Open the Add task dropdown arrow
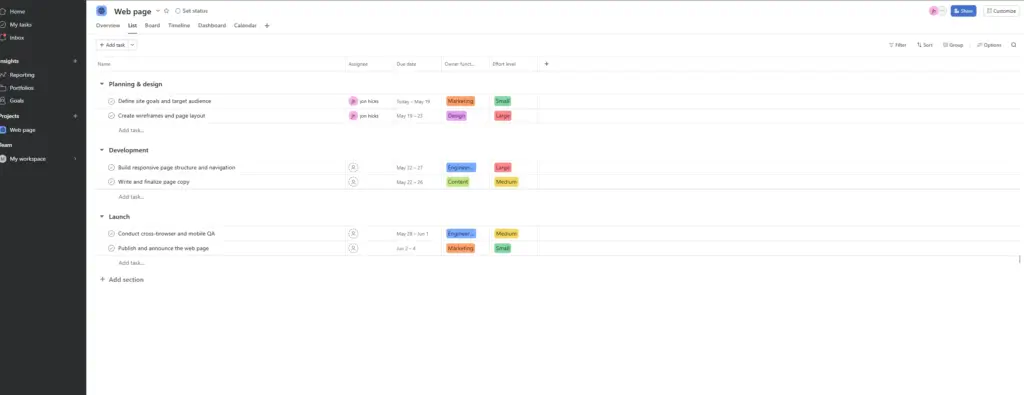Image resolution: width=1024 pixels, height=395 pixels. tap(133, 45)
